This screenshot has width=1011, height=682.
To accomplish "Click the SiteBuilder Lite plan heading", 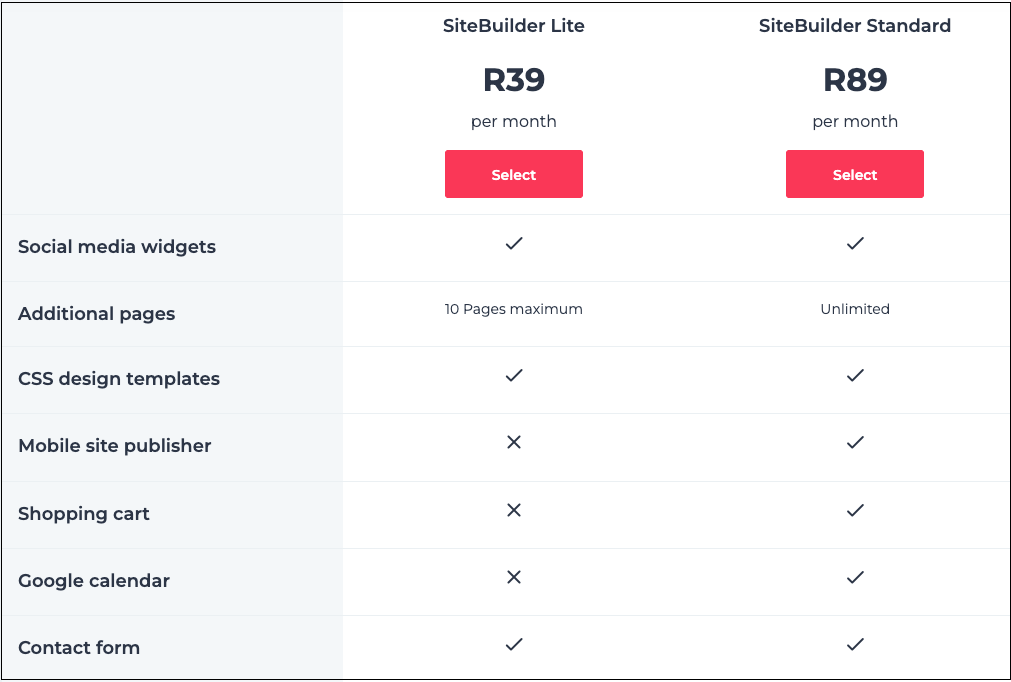I will point(513,26).
